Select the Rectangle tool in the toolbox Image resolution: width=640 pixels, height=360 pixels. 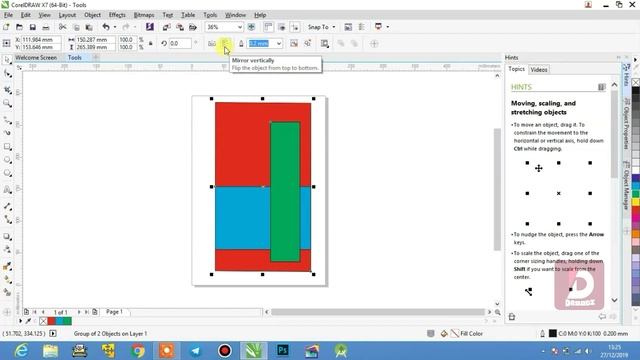(7, 147)
